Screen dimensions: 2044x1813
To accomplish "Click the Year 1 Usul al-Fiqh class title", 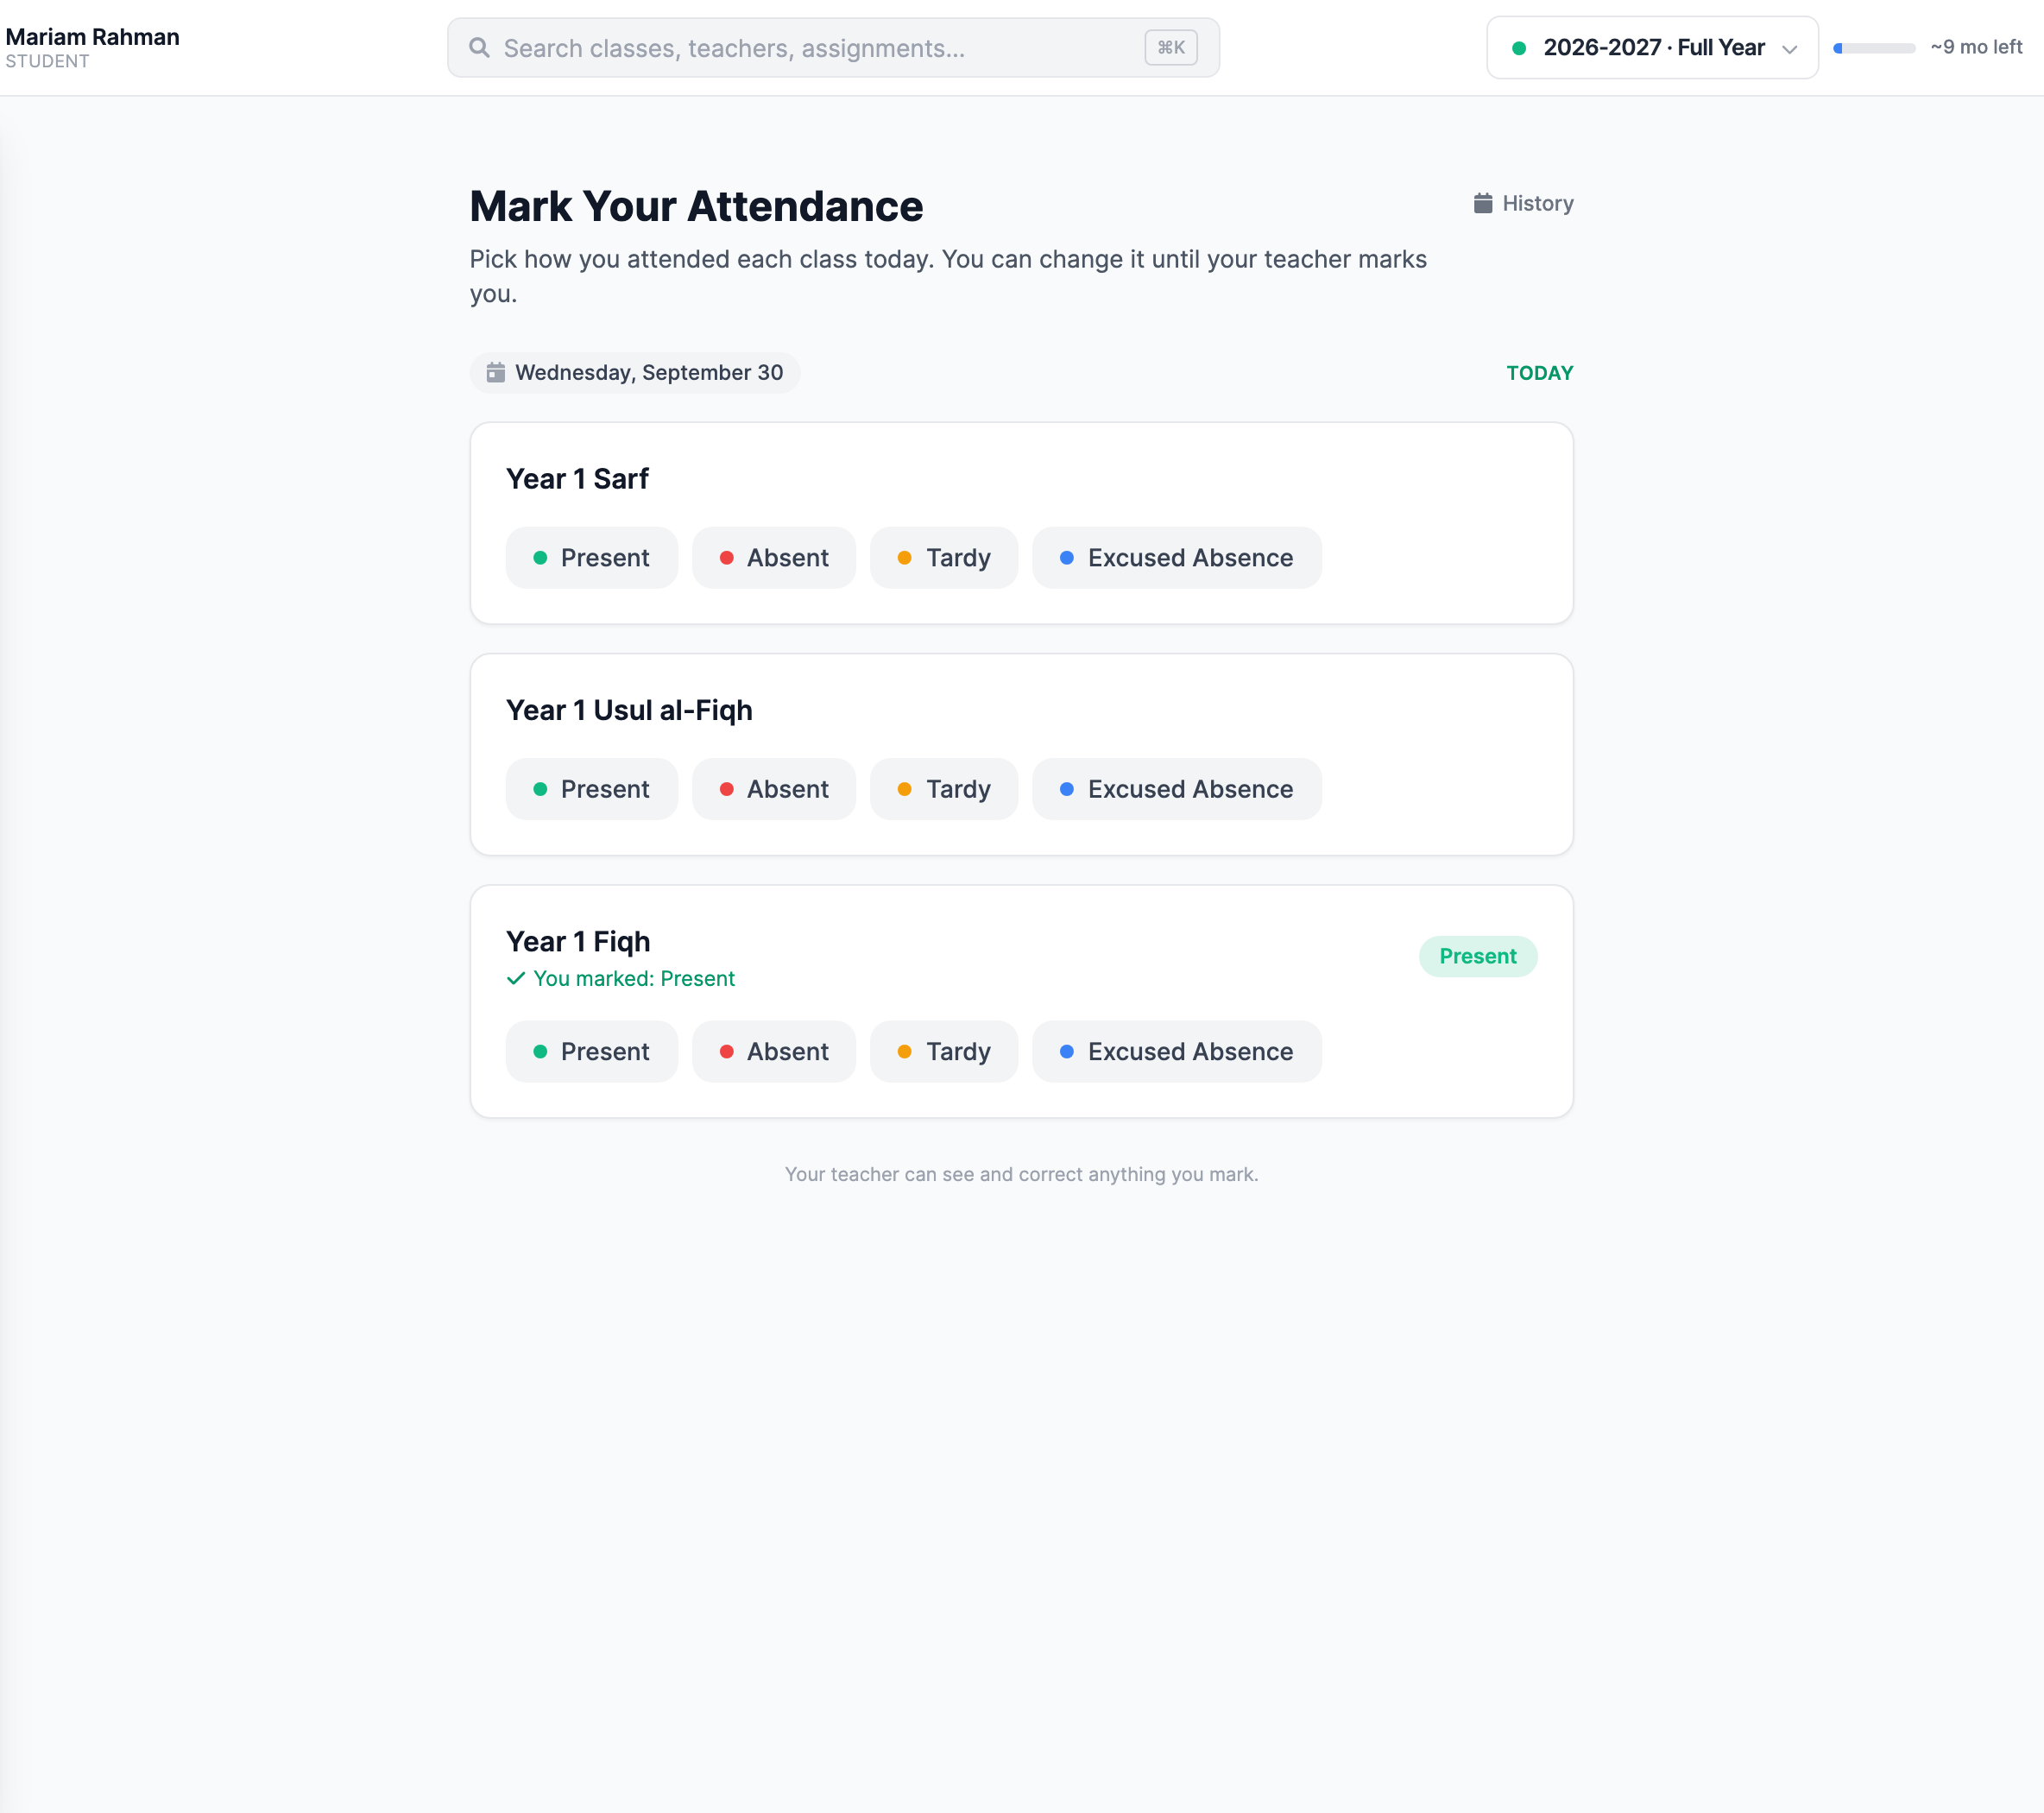I will [x=630, y=710].
